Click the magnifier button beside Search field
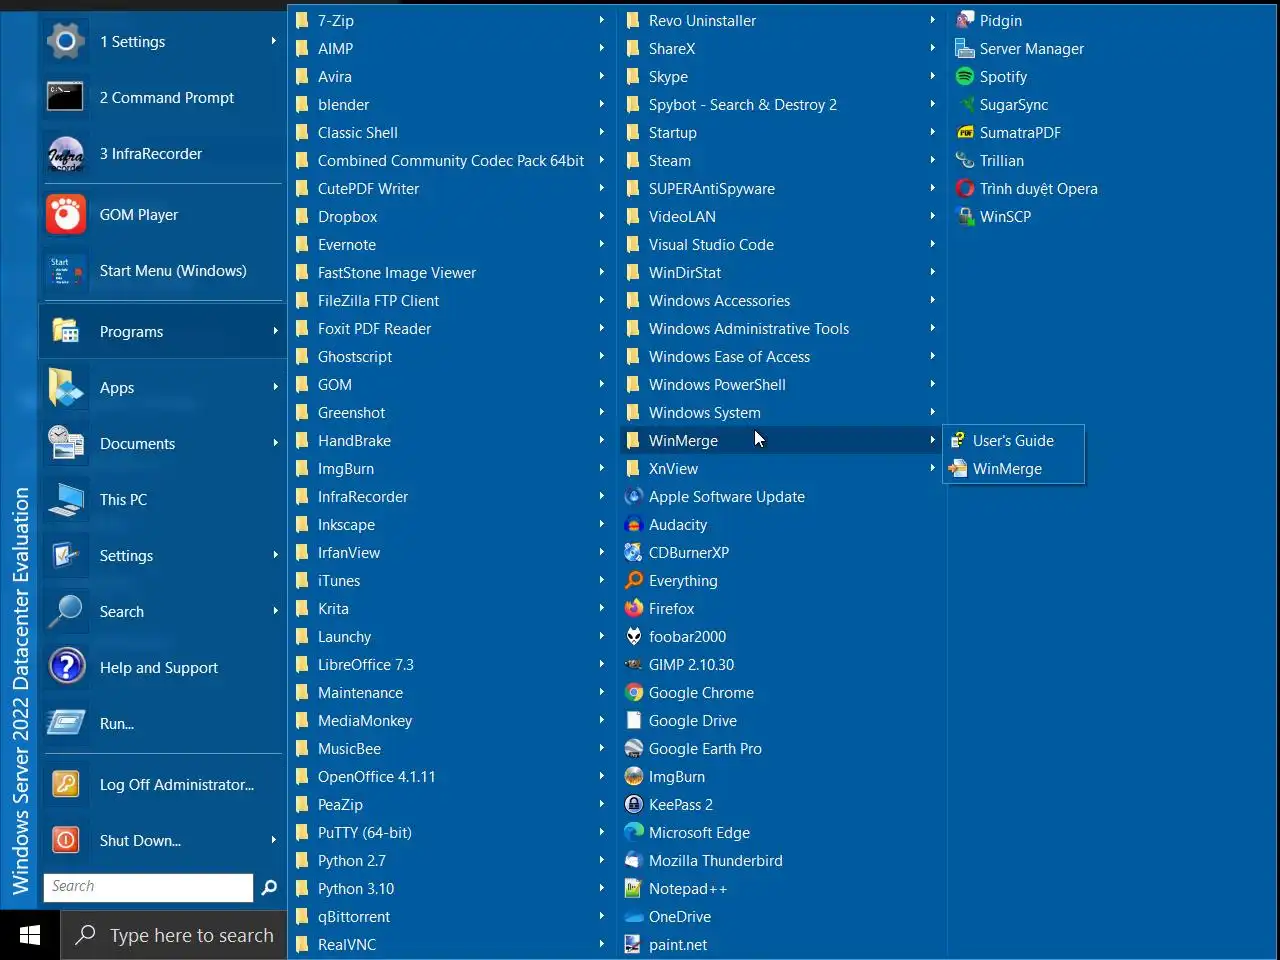Viewport: 1280px width, 960px height. (269, 887)
